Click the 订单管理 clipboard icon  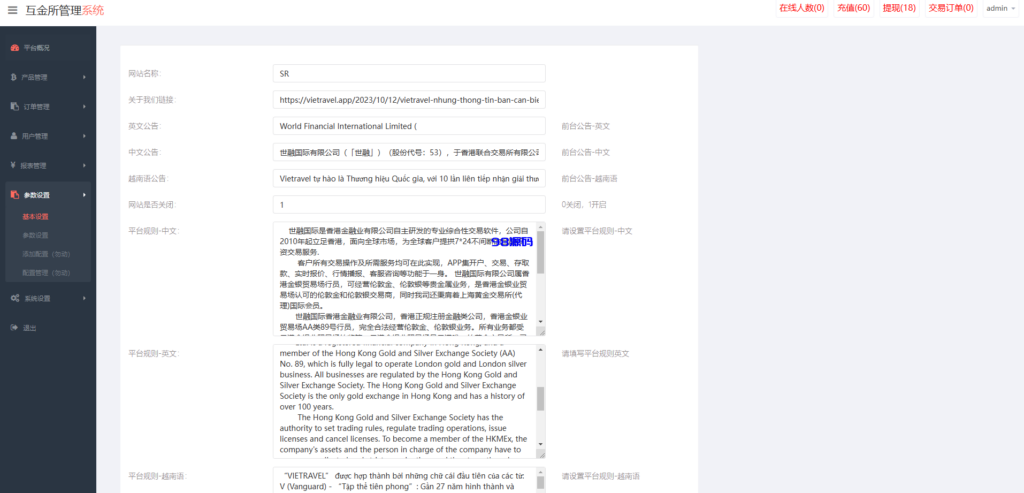[14, 106]
